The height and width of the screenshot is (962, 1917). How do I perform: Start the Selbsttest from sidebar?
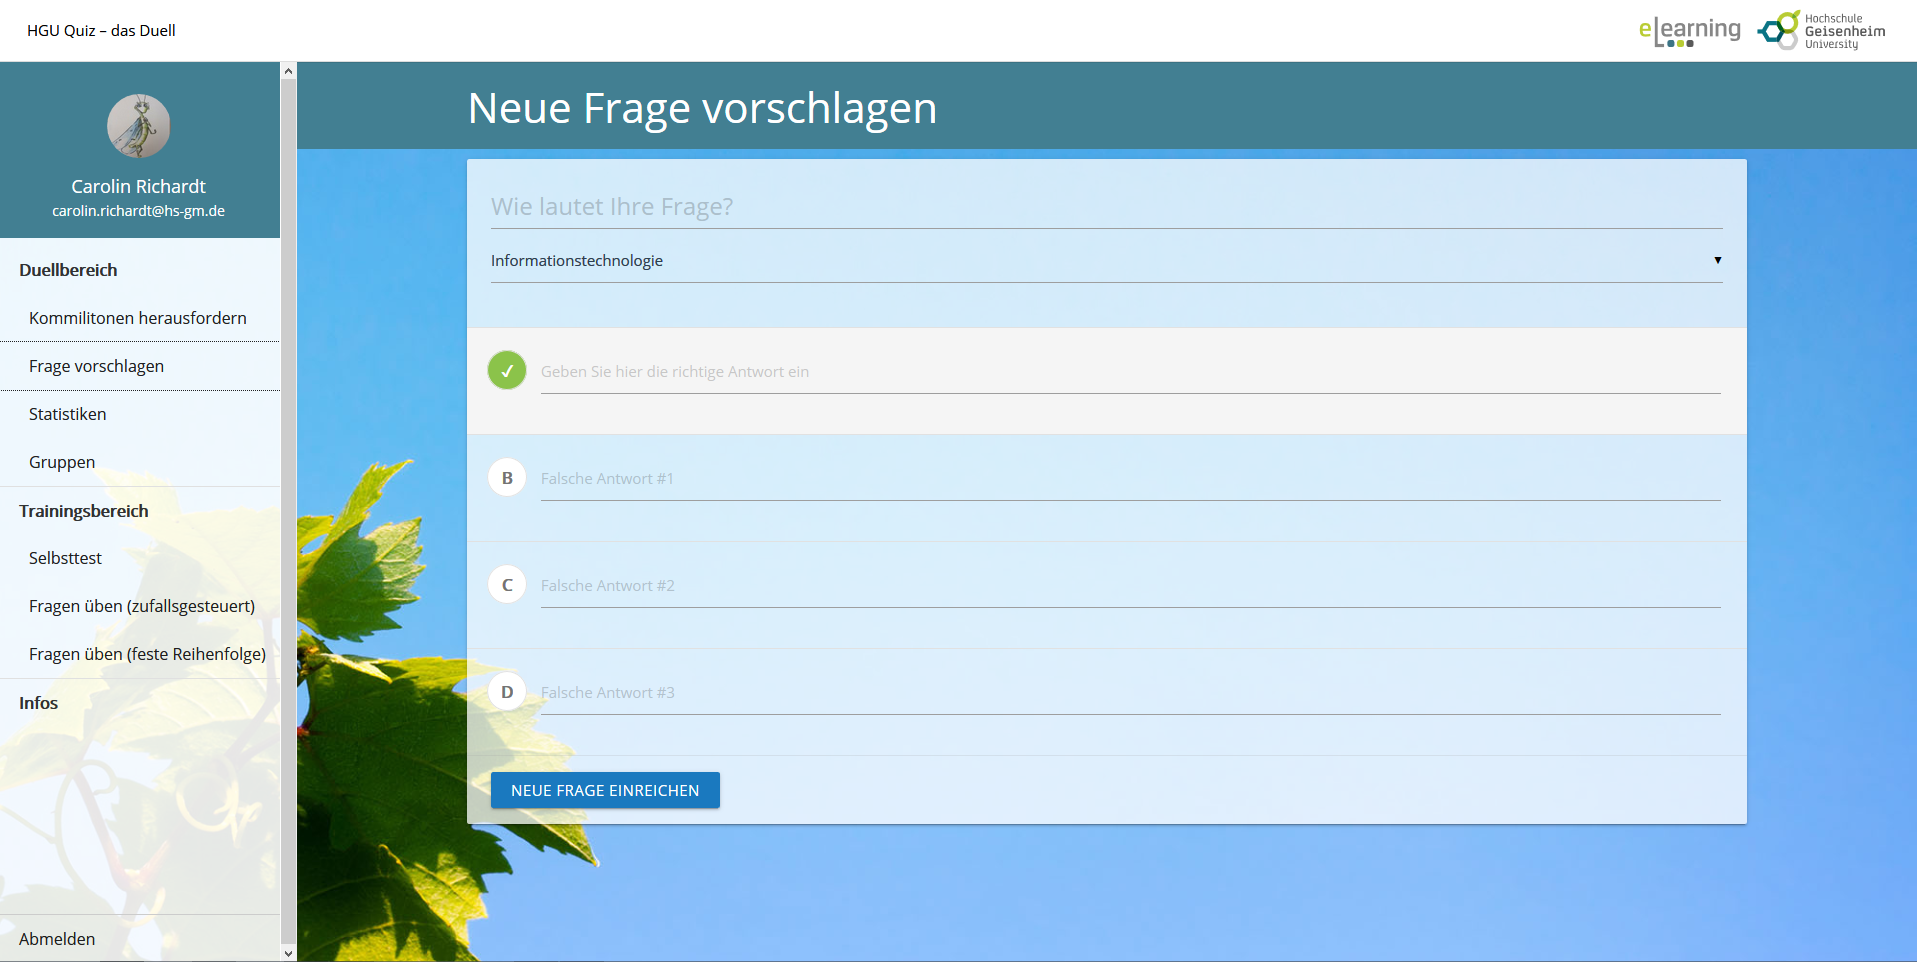(66, 558)
